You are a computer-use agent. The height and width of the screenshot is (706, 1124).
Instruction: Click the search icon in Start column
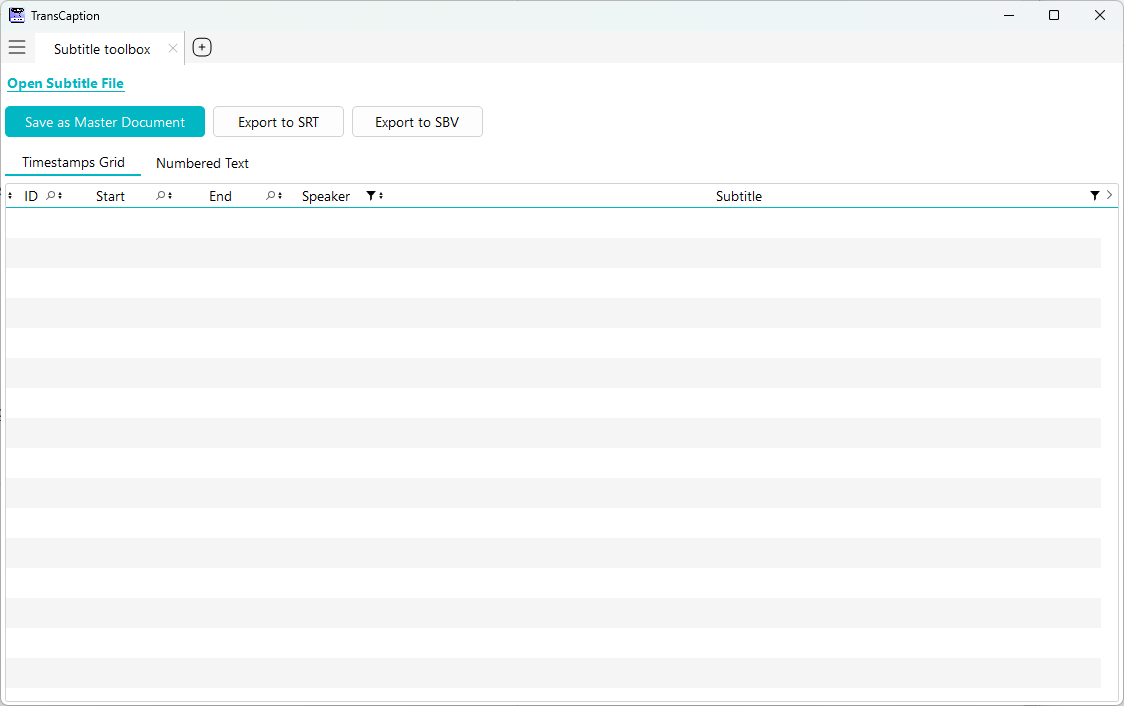tap(160, 196)
